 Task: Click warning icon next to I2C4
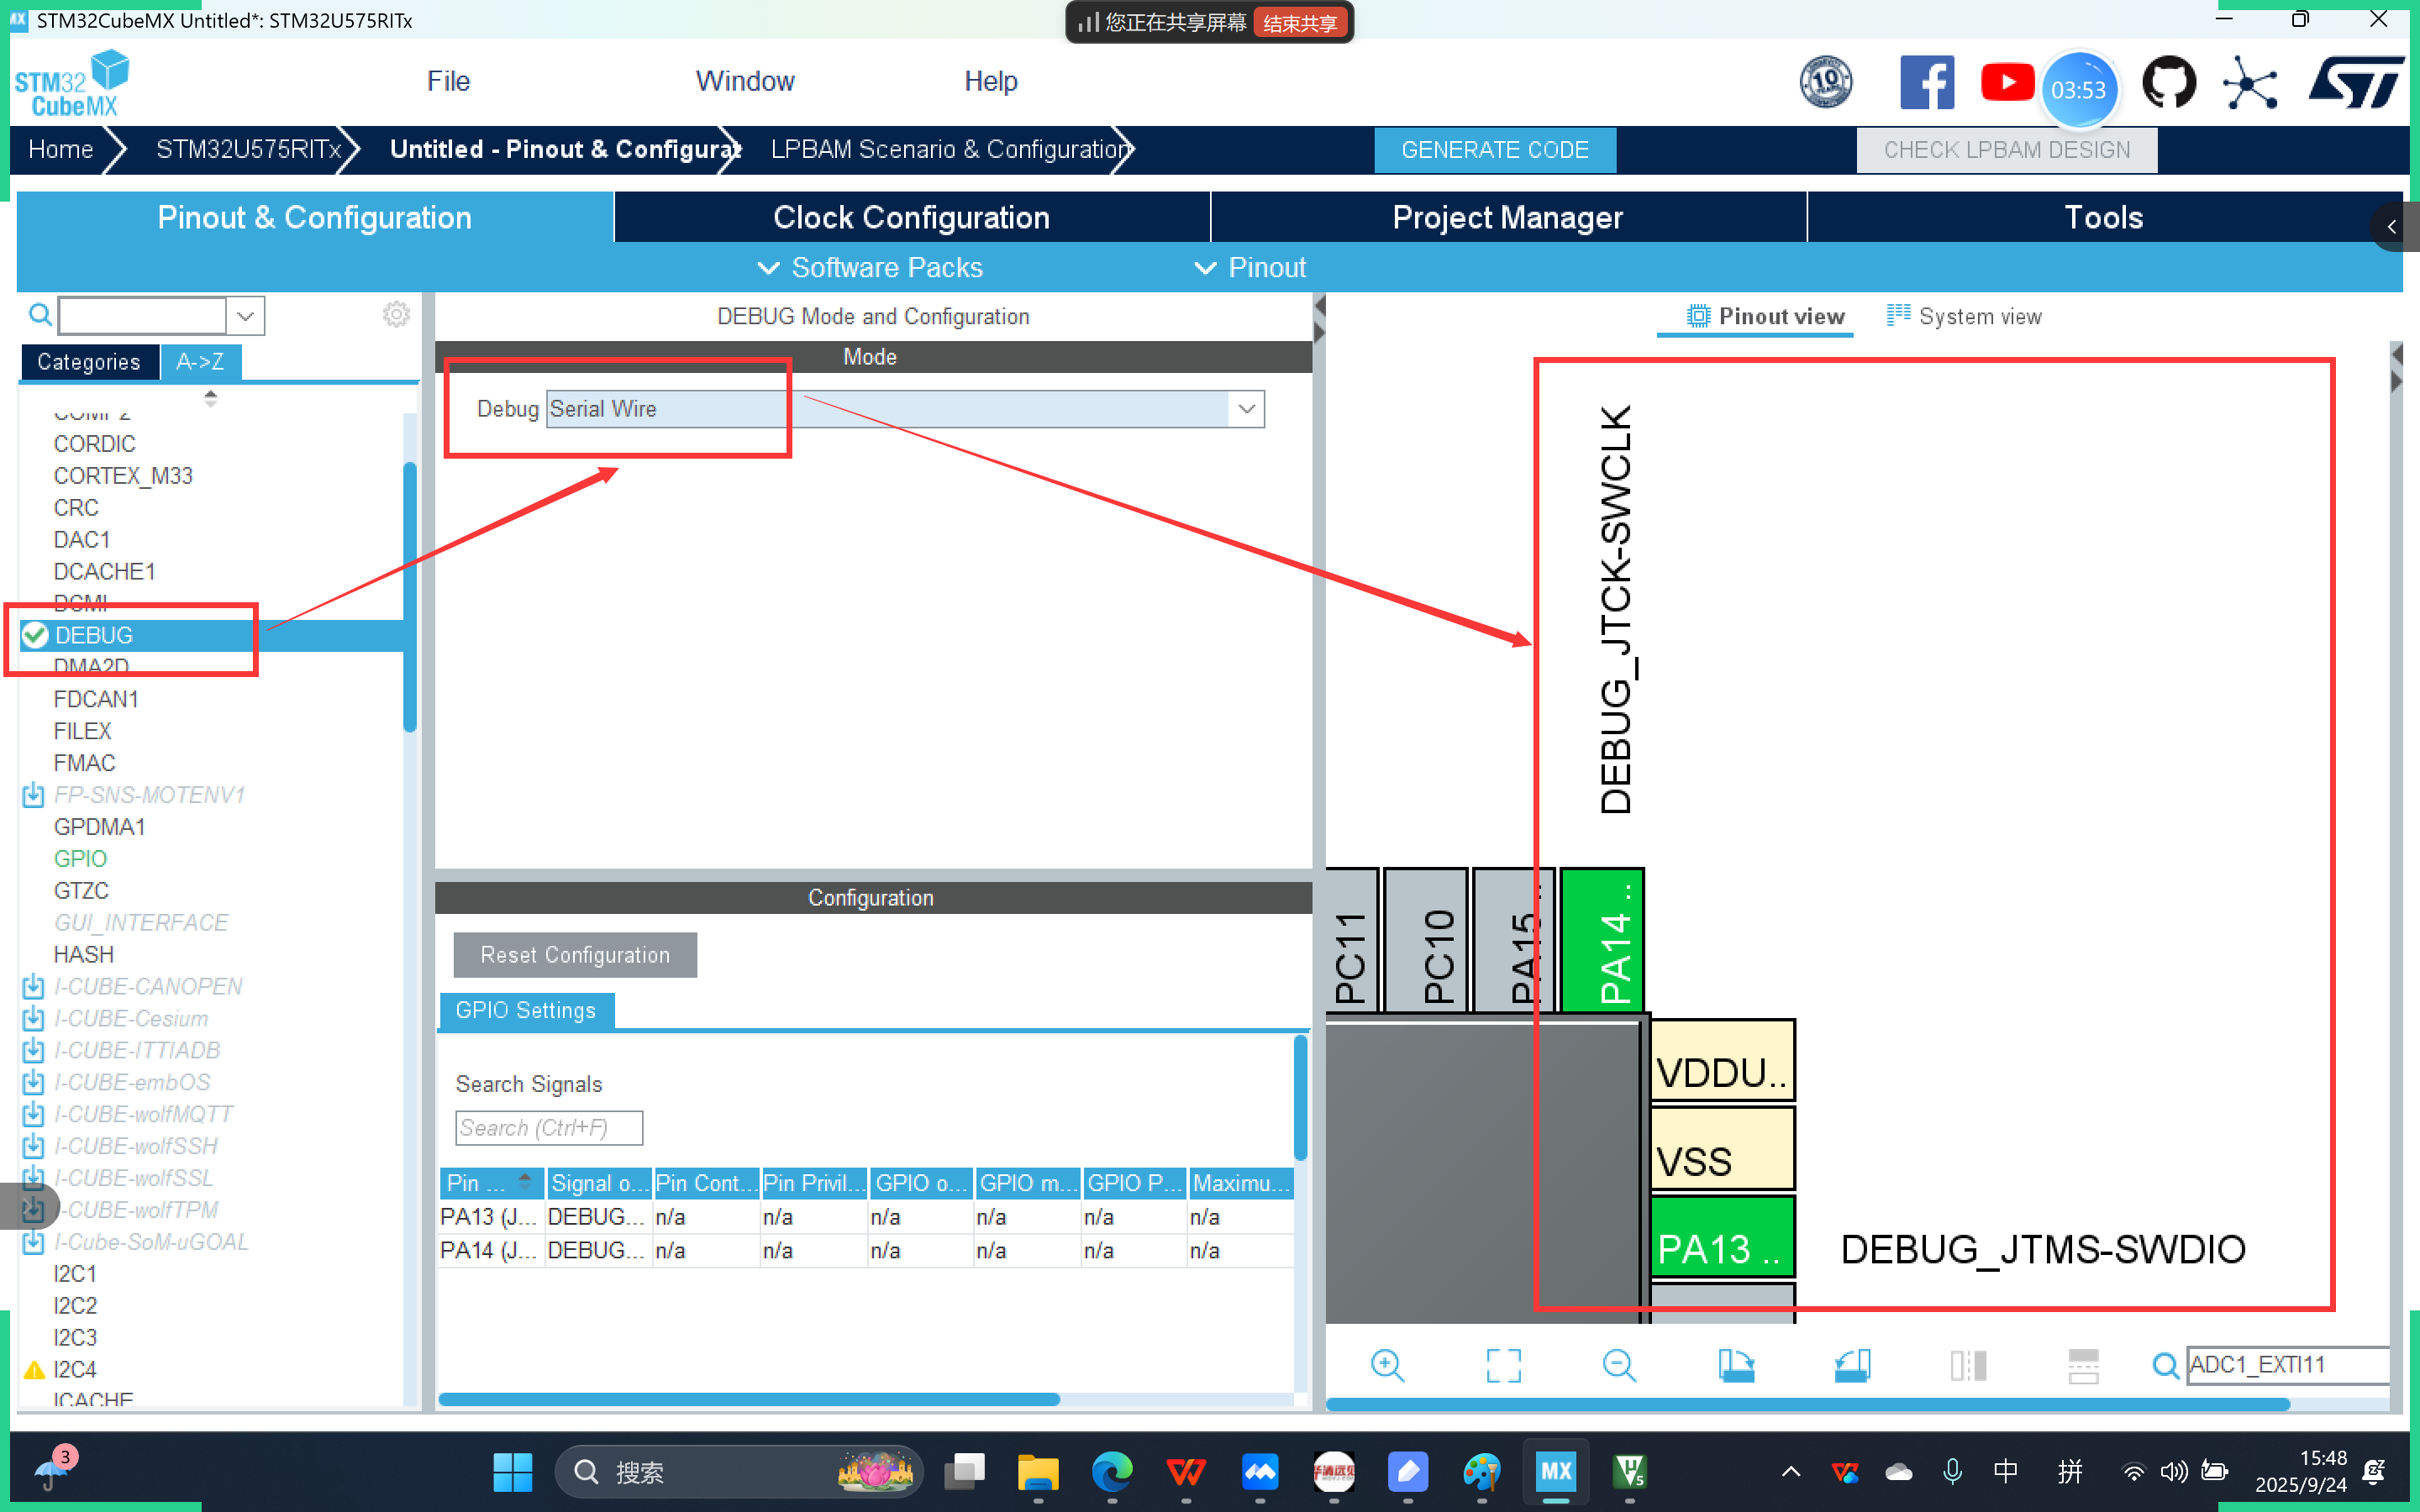click(x=34, y=1370)
